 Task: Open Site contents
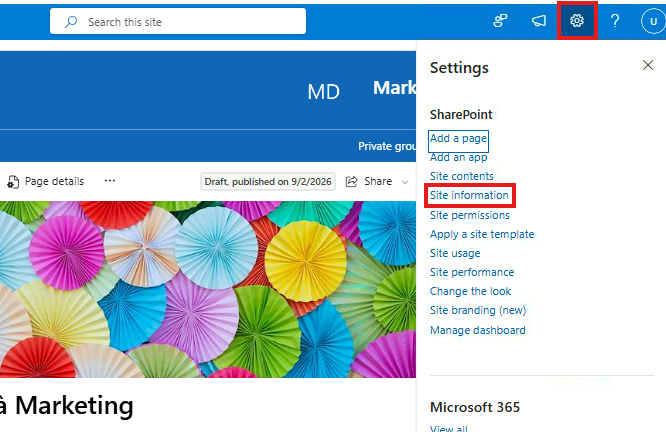462,176
